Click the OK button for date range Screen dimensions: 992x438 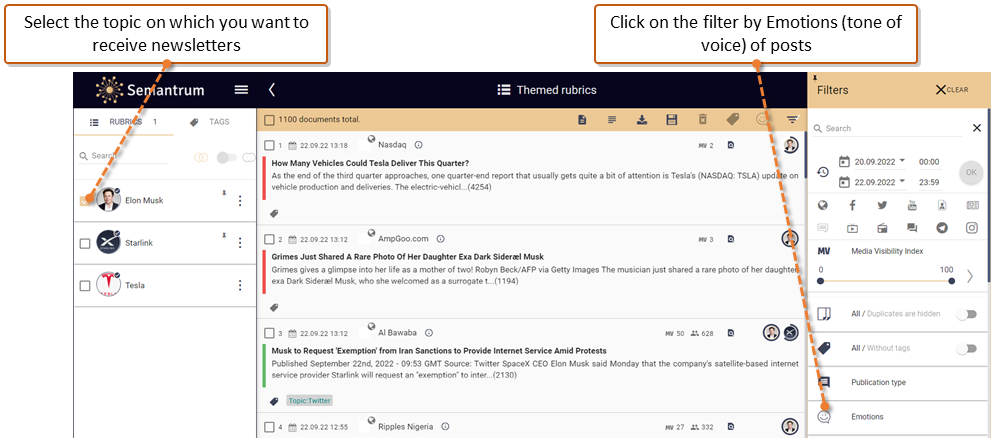(971, 172)
